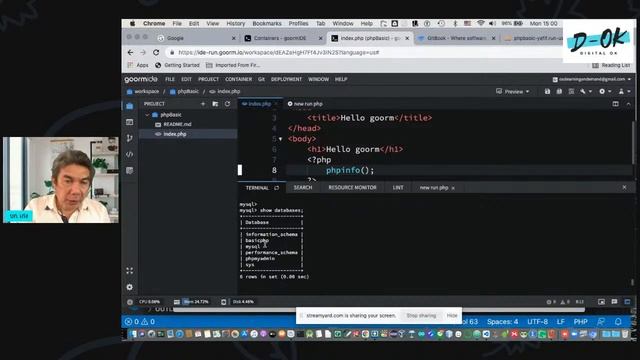Open the wrench build tools dropdown
Screen dimensions: 640x360
pyautogui.click(x=586, y=91)
